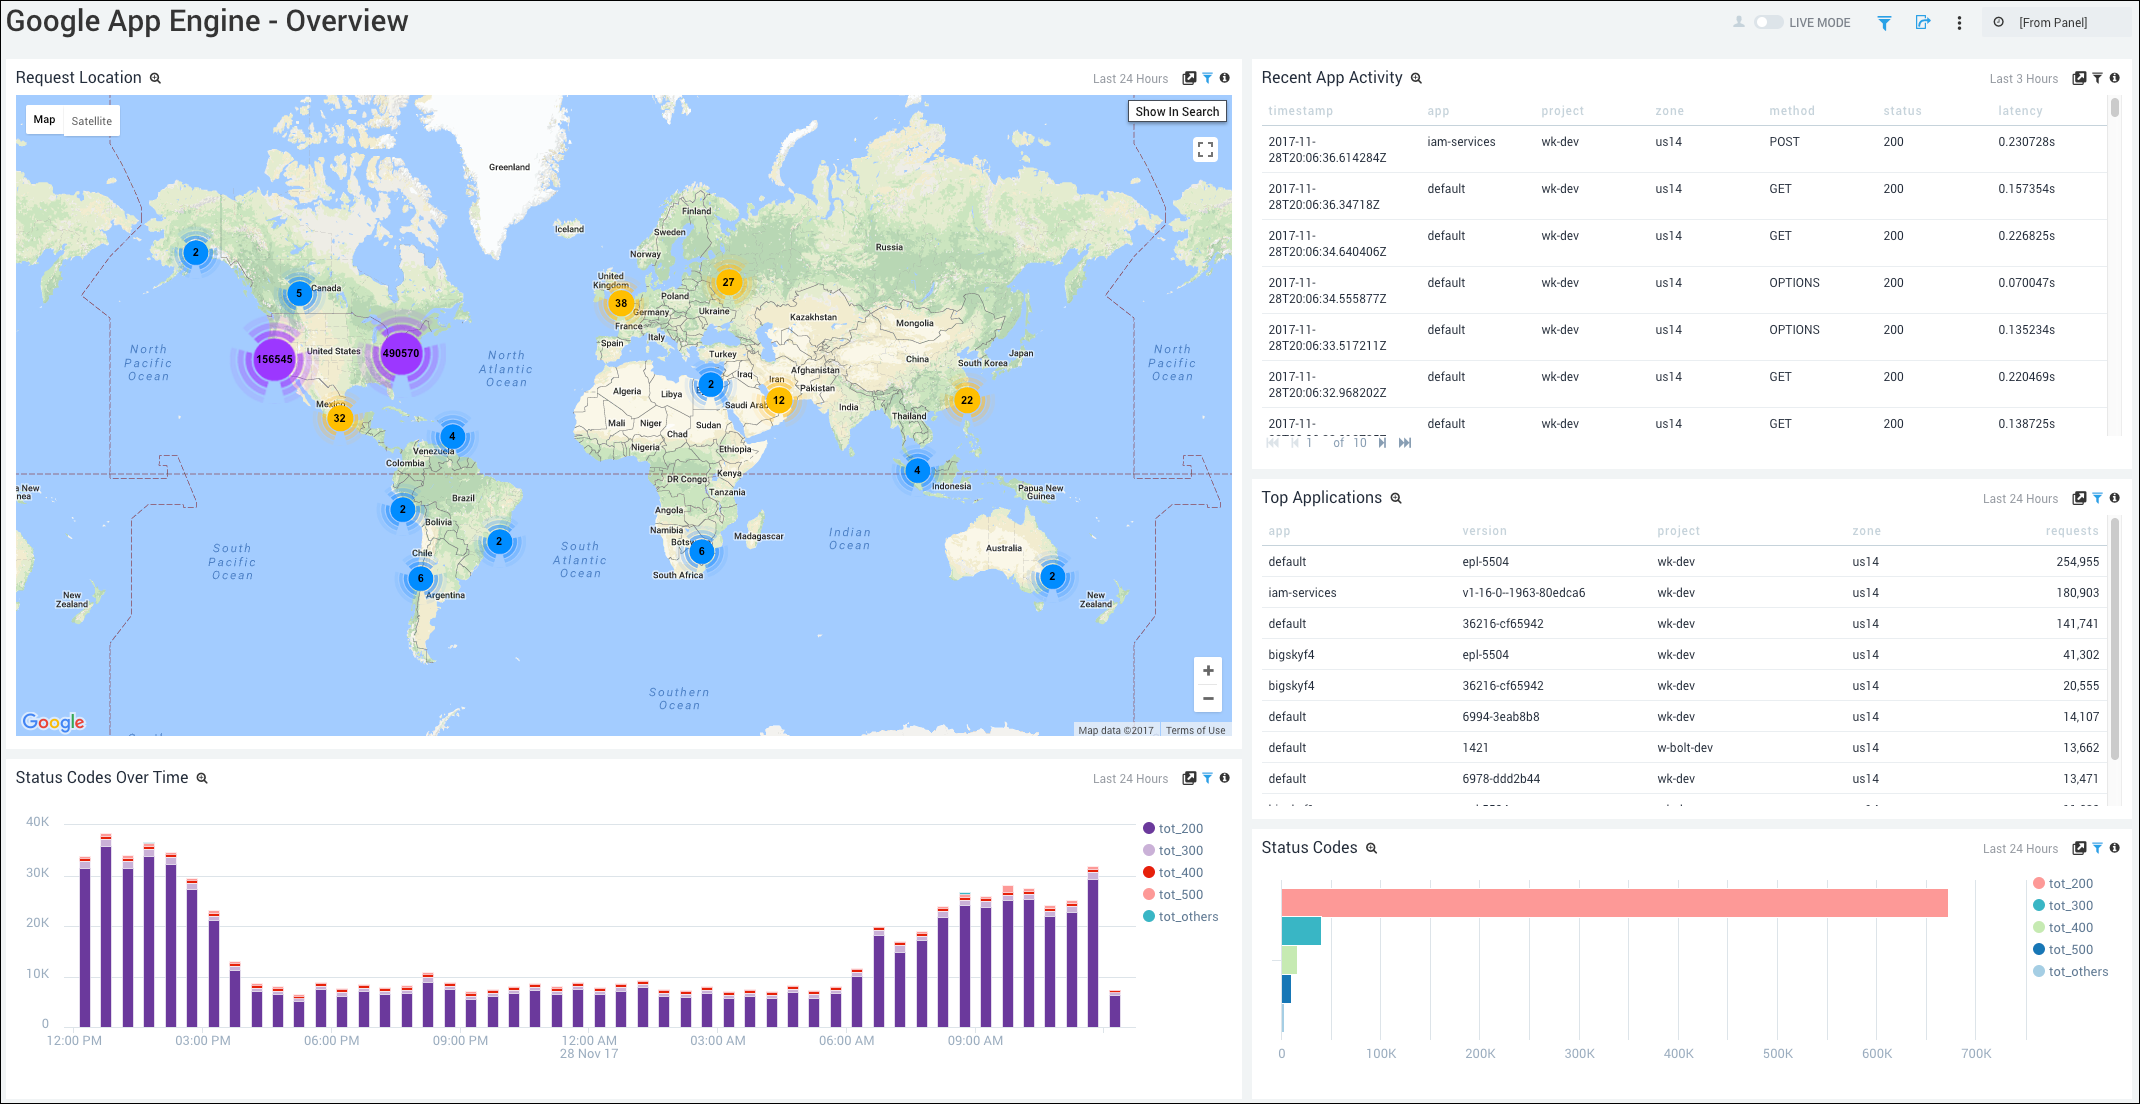
Task: Jump to last page of activity table
Action: pos(1405,443)
